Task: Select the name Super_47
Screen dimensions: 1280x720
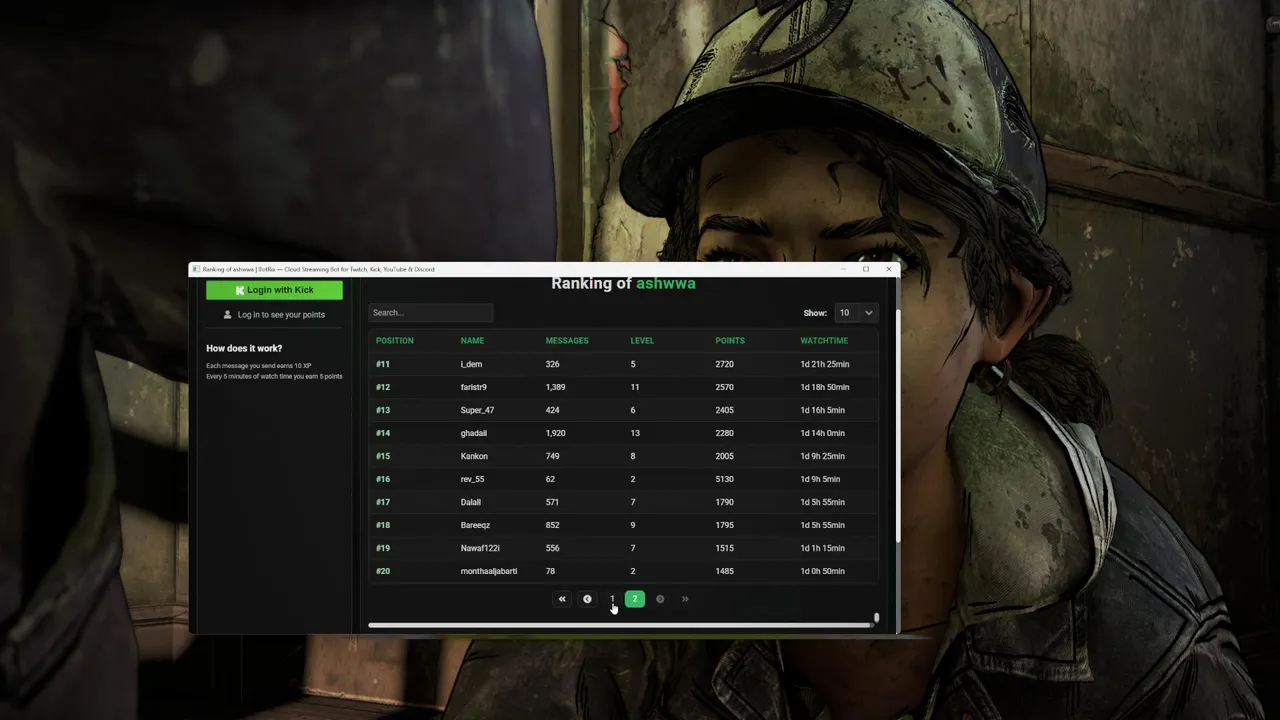Action: coord(477,410)
